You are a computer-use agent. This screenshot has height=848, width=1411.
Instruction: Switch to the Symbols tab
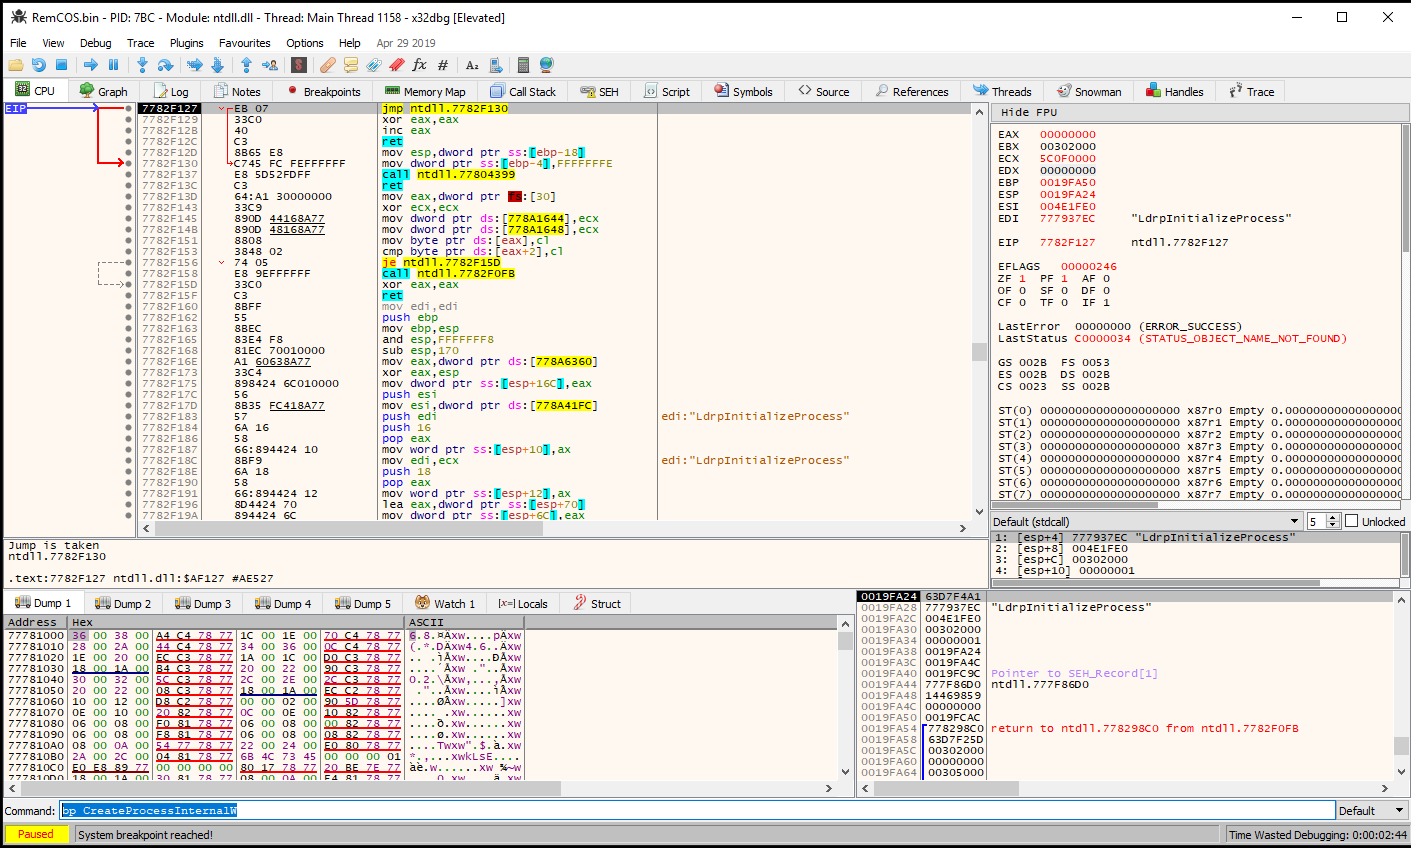[x=743, y=91]
